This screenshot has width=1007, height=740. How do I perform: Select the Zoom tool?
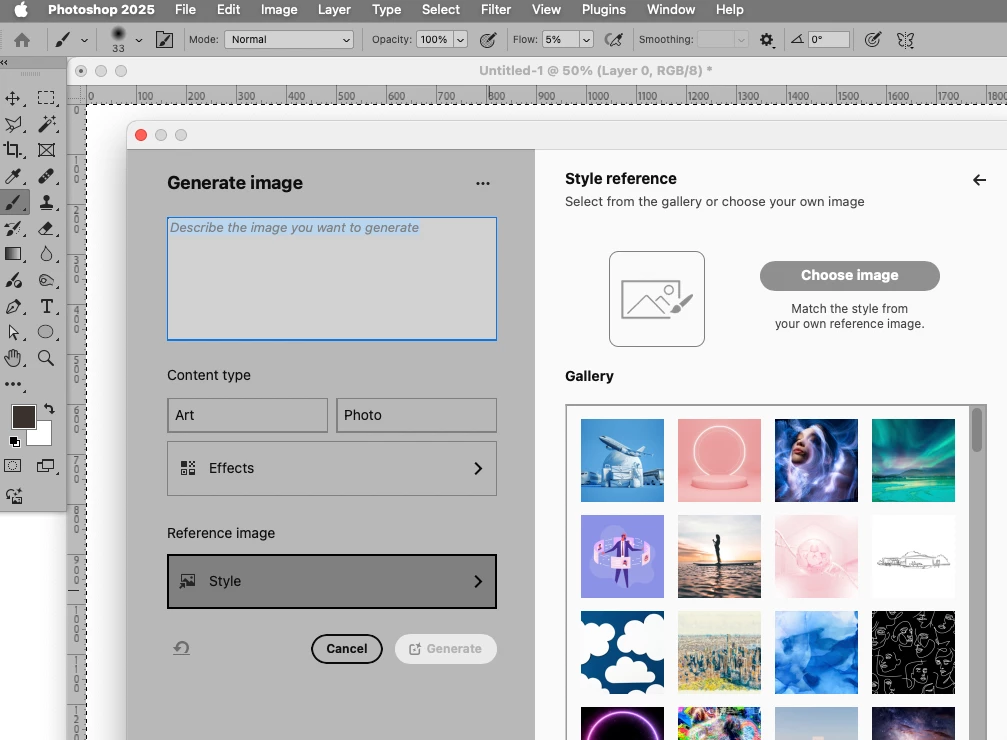[46, 358]
